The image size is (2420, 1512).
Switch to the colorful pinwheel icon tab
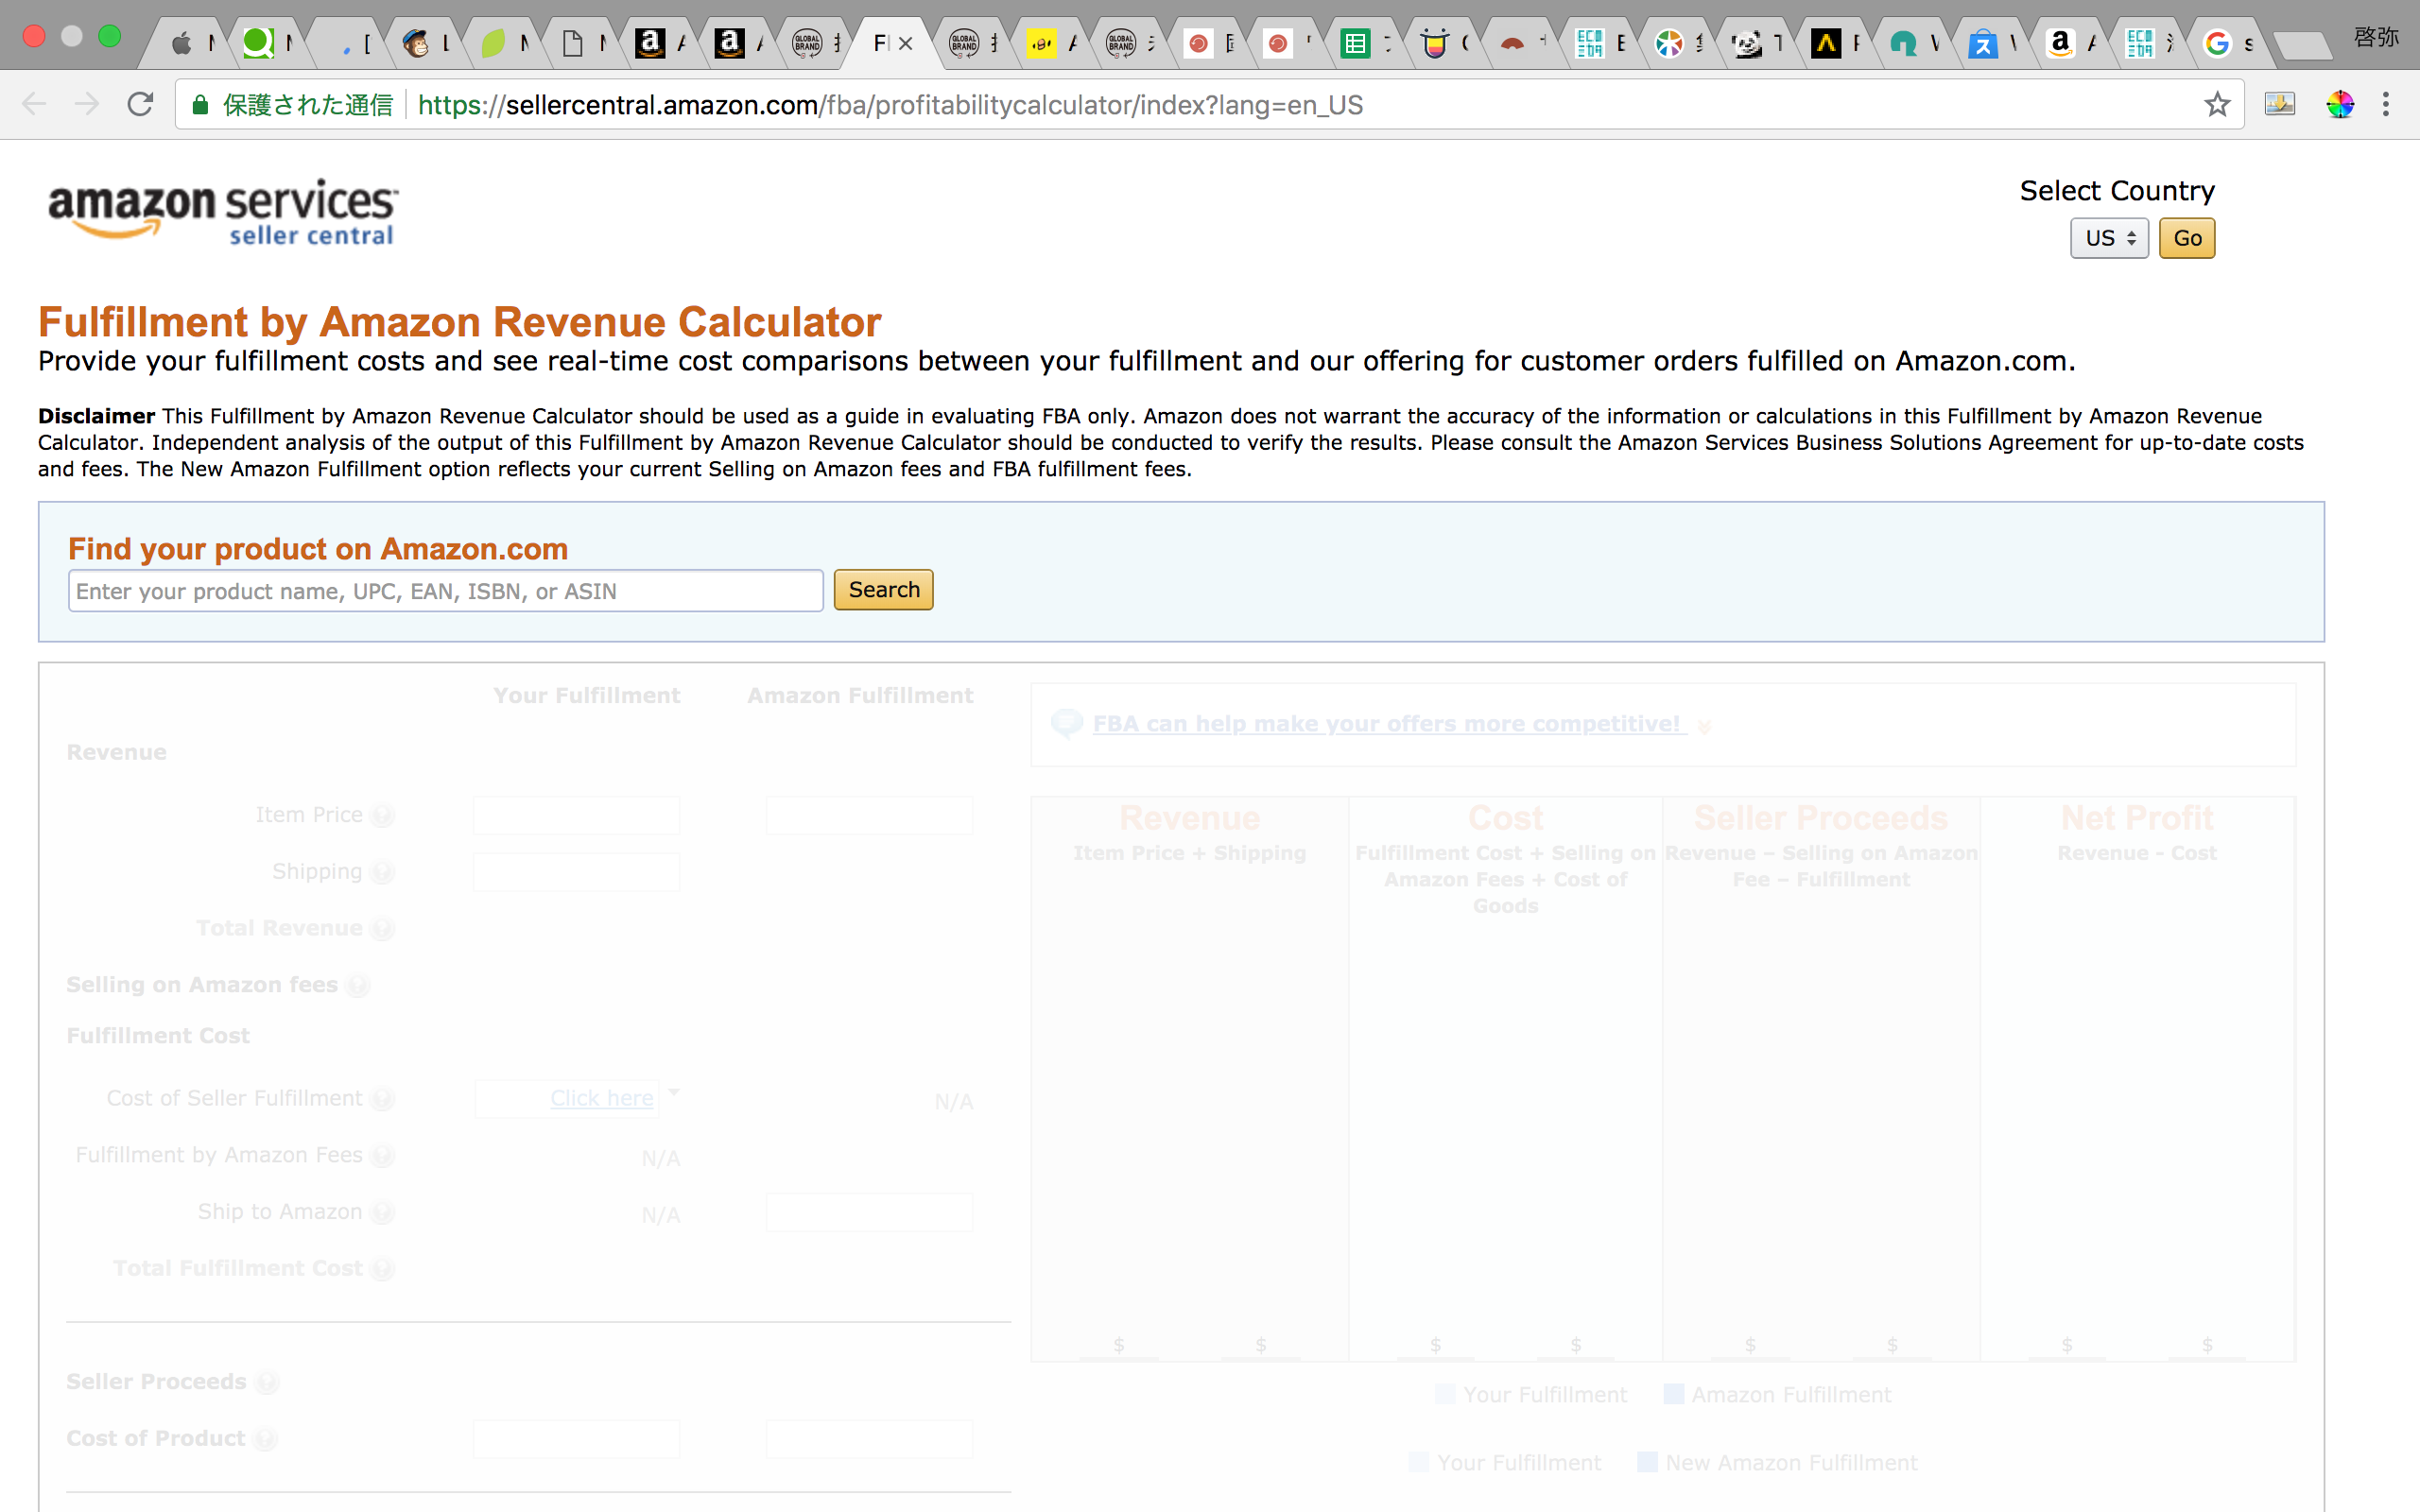pos(1669,43)
